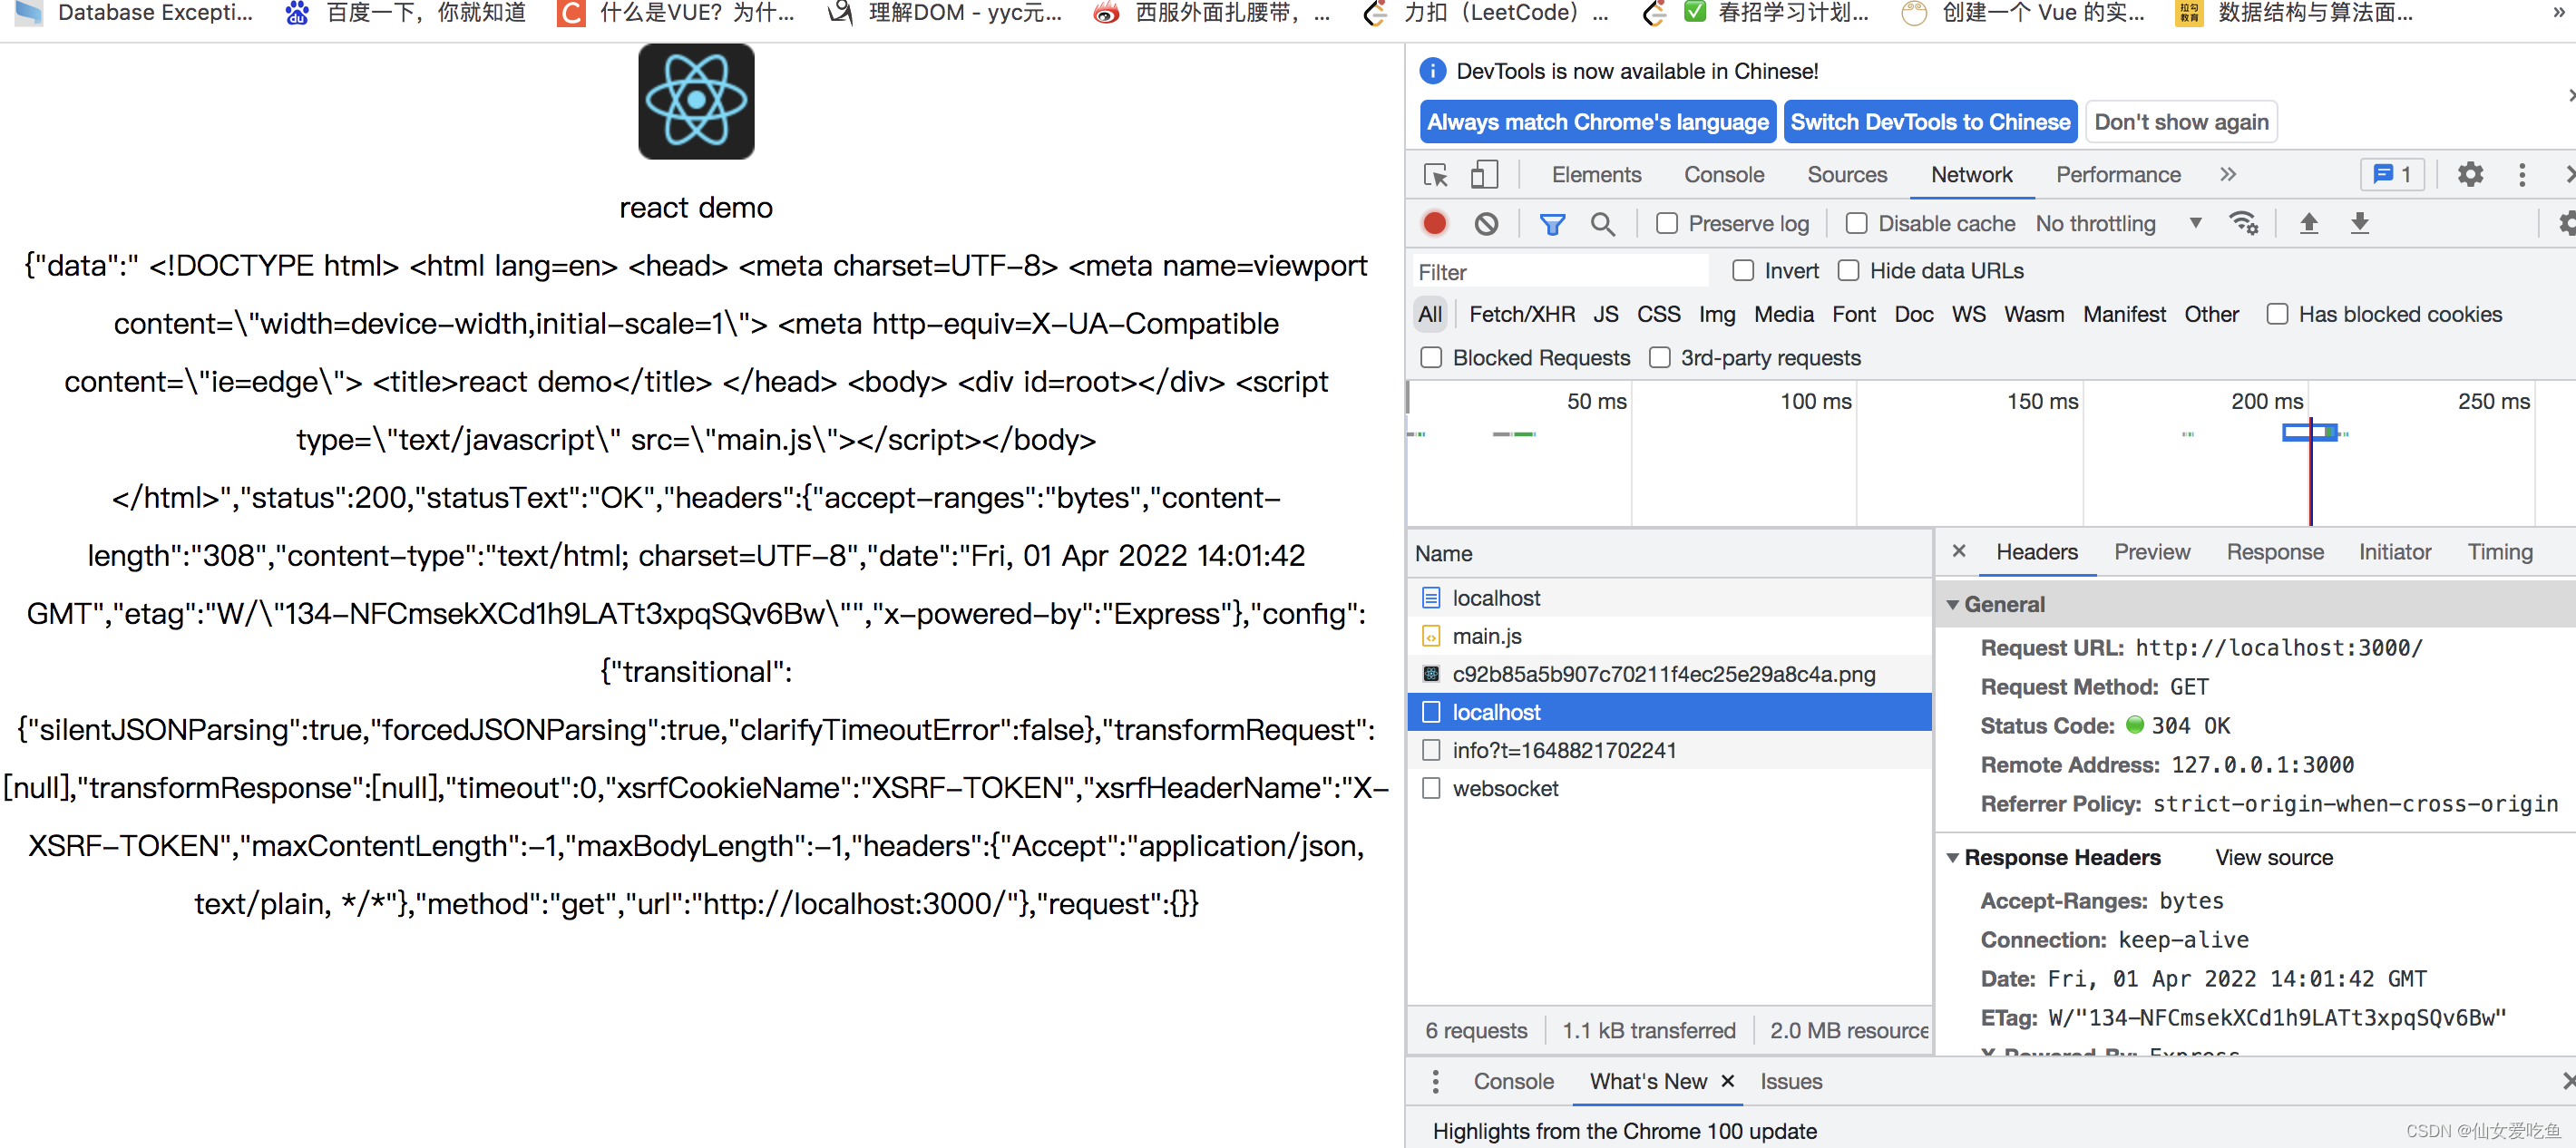The height and width of the screenshot is (1148, 2576).
Task: Open the network search magnifier
Action: [1602, 224]
